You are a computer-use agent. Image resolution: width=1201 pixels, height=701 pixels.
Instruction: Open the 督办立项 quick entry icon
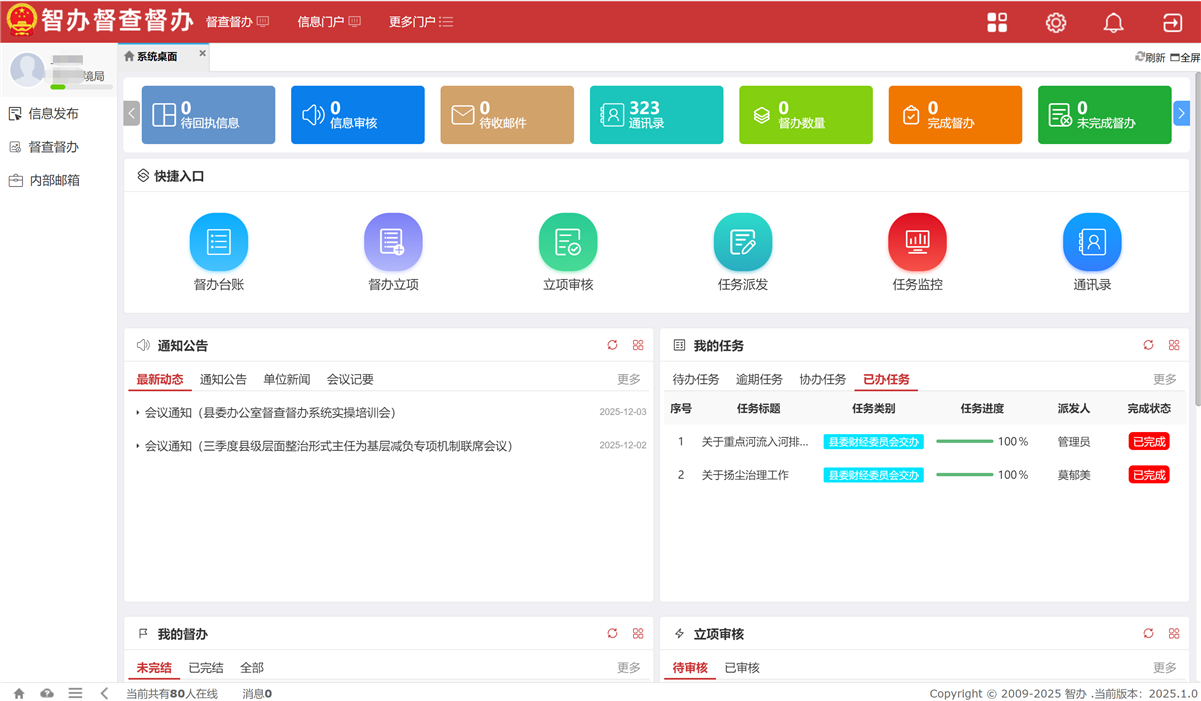point(393,242)
